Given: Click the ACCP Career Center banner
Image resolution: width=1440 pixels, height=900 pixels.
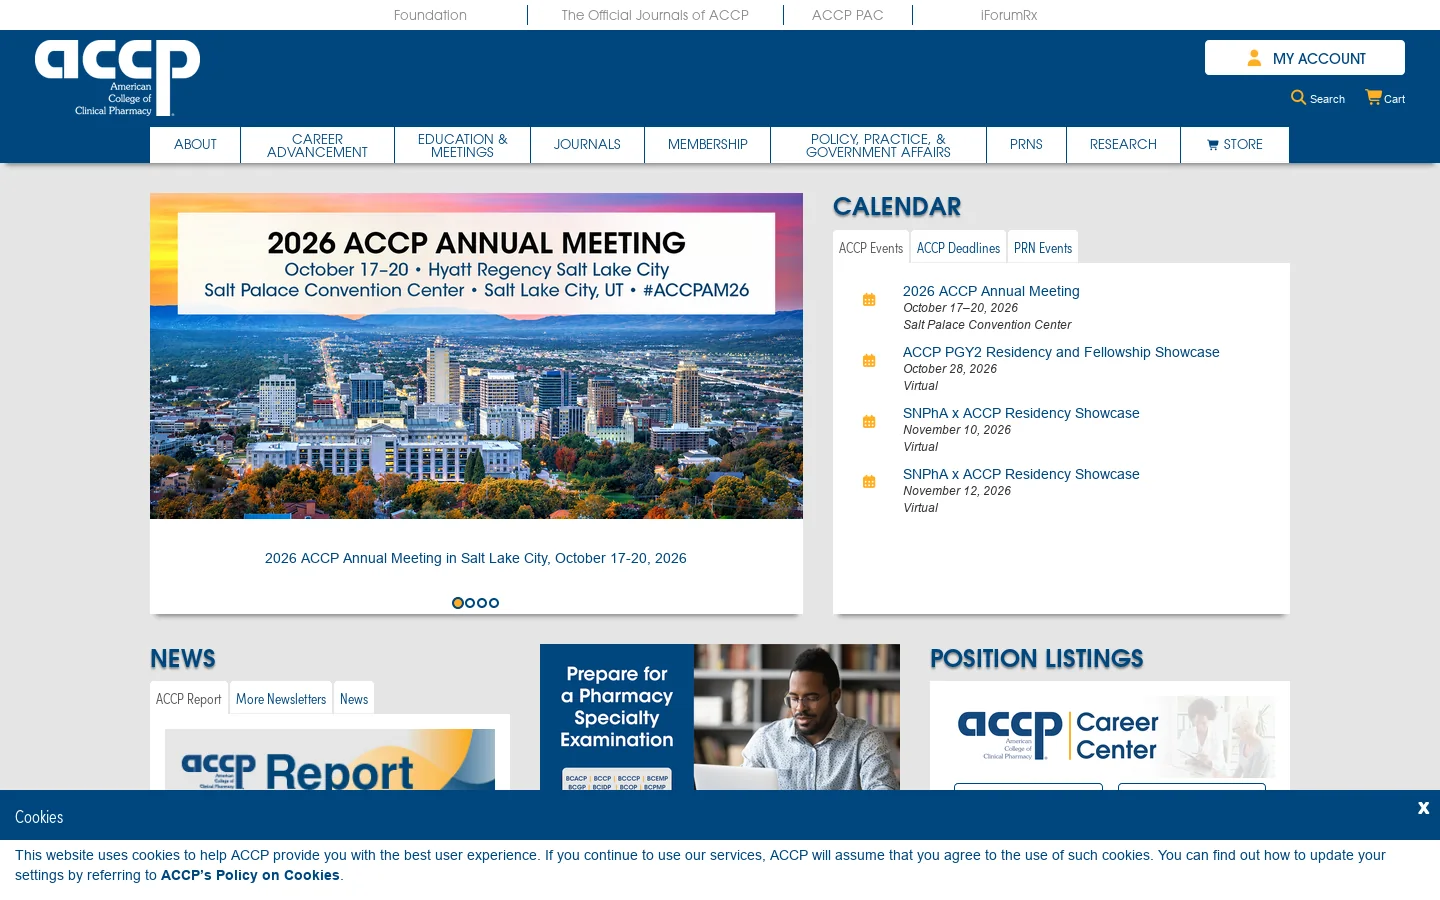Looking at the screenshot, I should pos(1110,736).
